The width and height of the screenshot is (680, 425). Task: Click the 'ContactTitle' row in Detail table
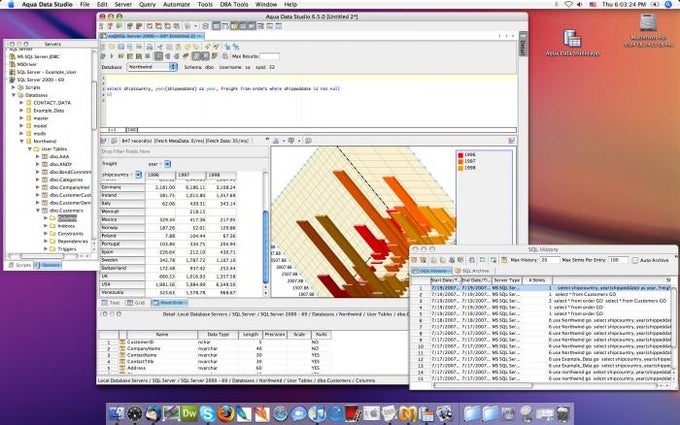(x=215, y=362)
